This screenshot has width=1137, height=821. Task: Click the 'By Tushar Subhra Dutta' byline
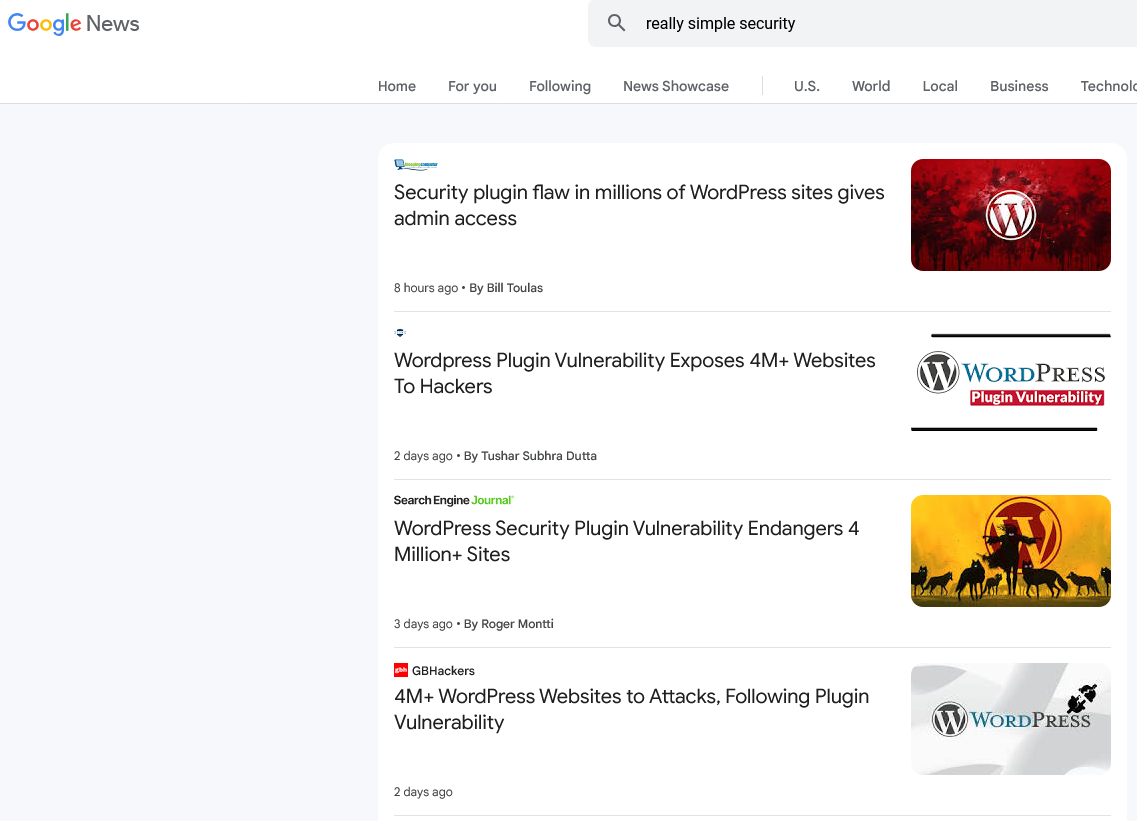530,455
